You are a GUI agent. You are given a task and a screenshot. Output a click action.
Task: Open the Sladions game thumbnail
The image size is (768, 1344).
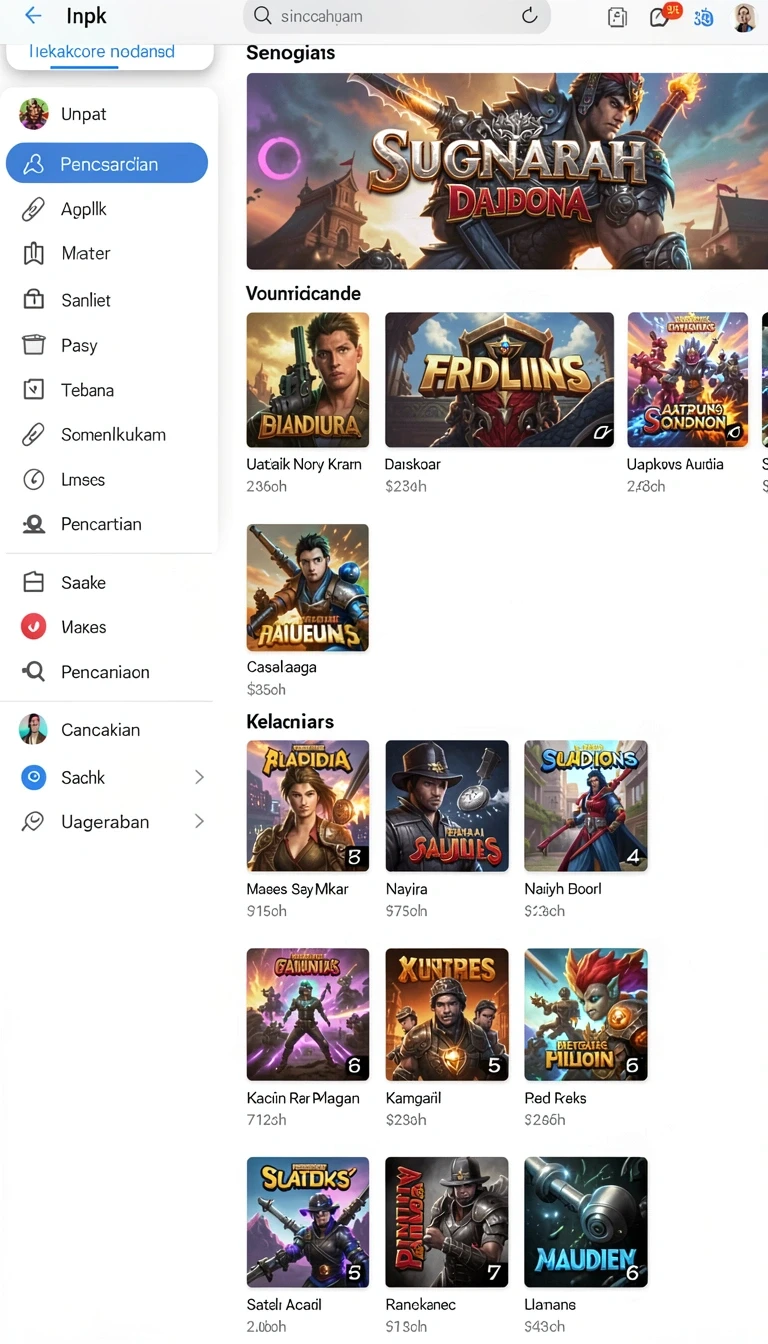(586, 806)
